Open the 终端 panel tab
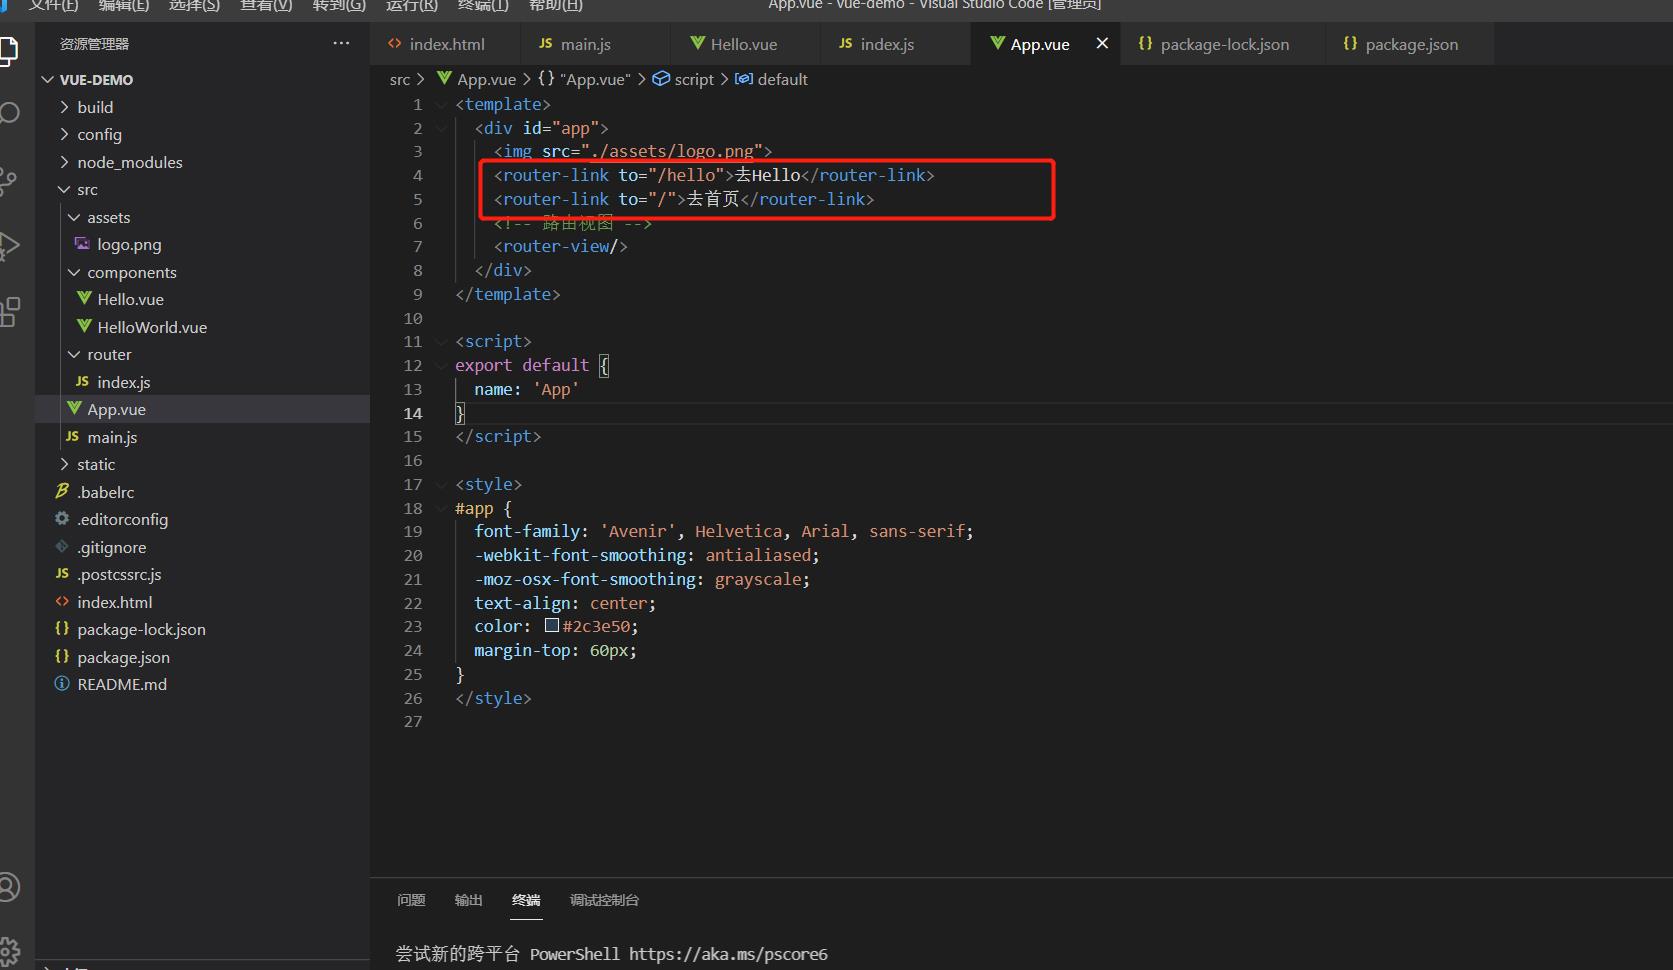 coord(526,900)
